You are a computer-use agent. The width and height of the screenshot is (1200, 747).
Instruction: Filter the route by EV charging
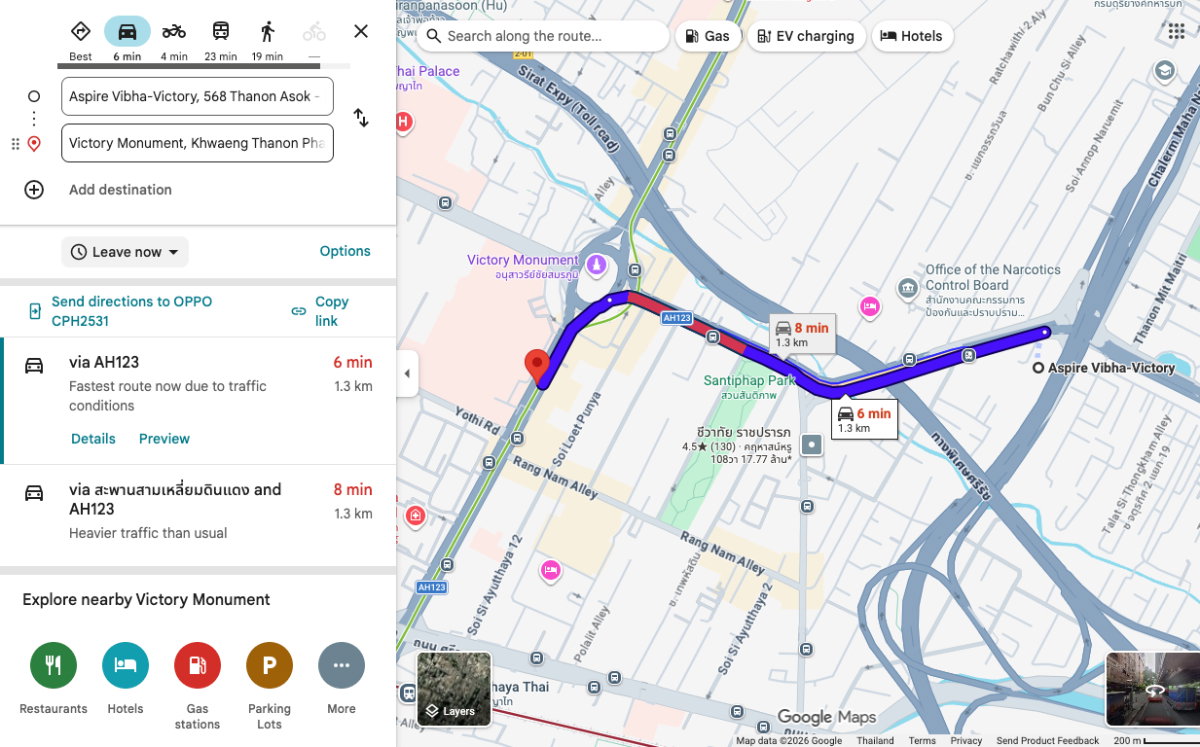pos(806,36)
